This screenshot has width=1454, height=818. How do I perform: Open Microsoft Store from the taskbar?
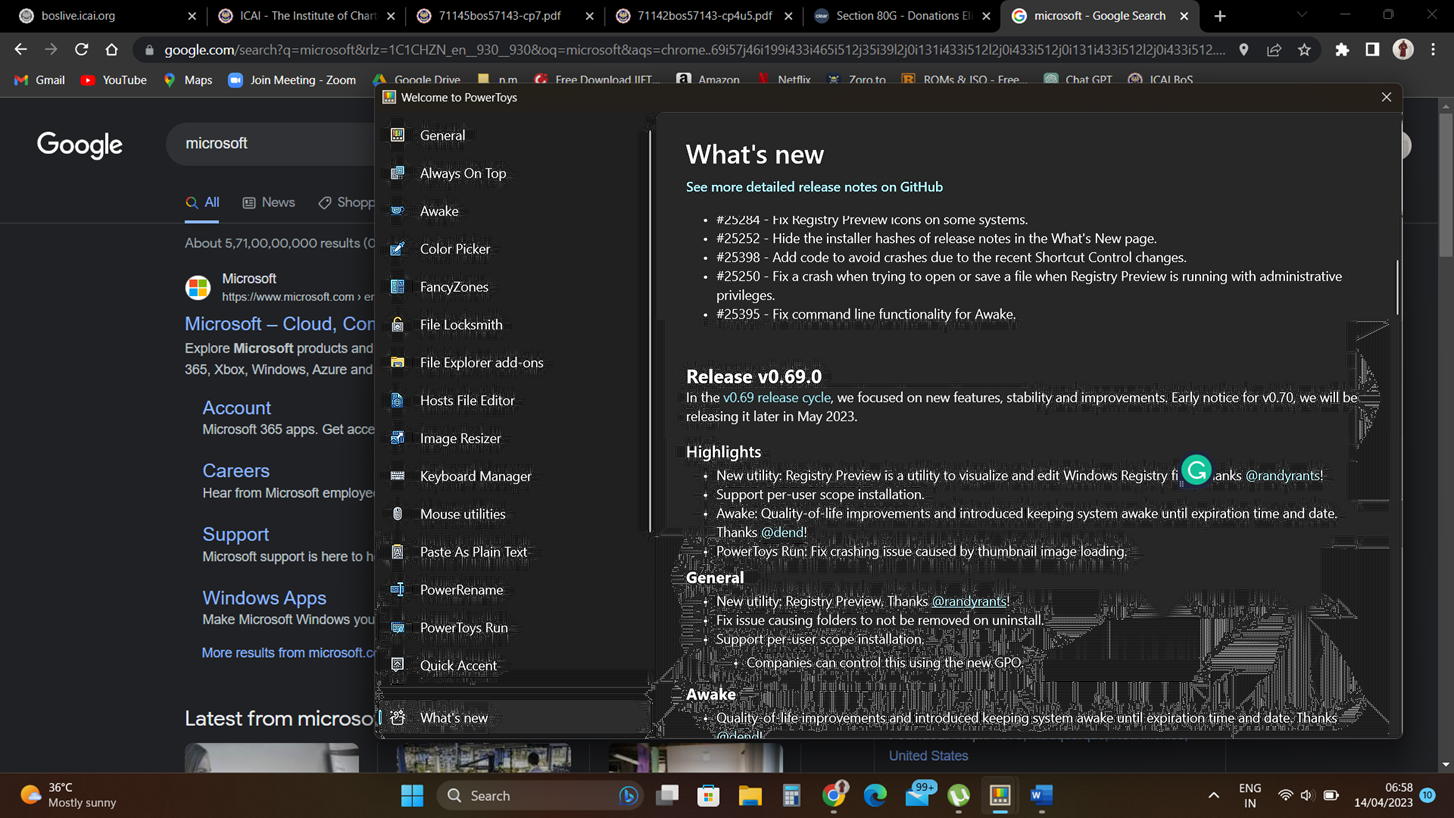(x=708, y=796)
